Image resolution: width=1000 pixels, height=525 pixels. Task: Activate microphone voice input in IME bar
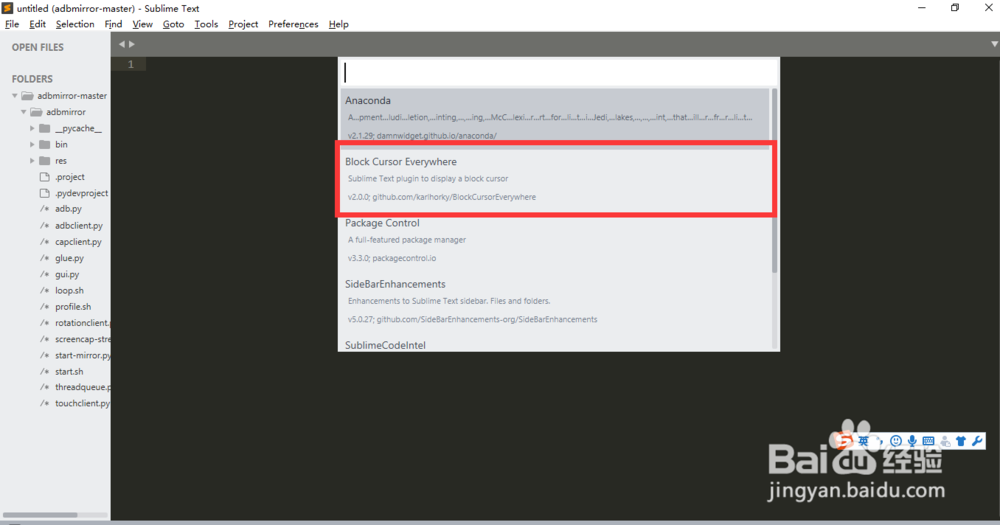click(x=912, y=441)
